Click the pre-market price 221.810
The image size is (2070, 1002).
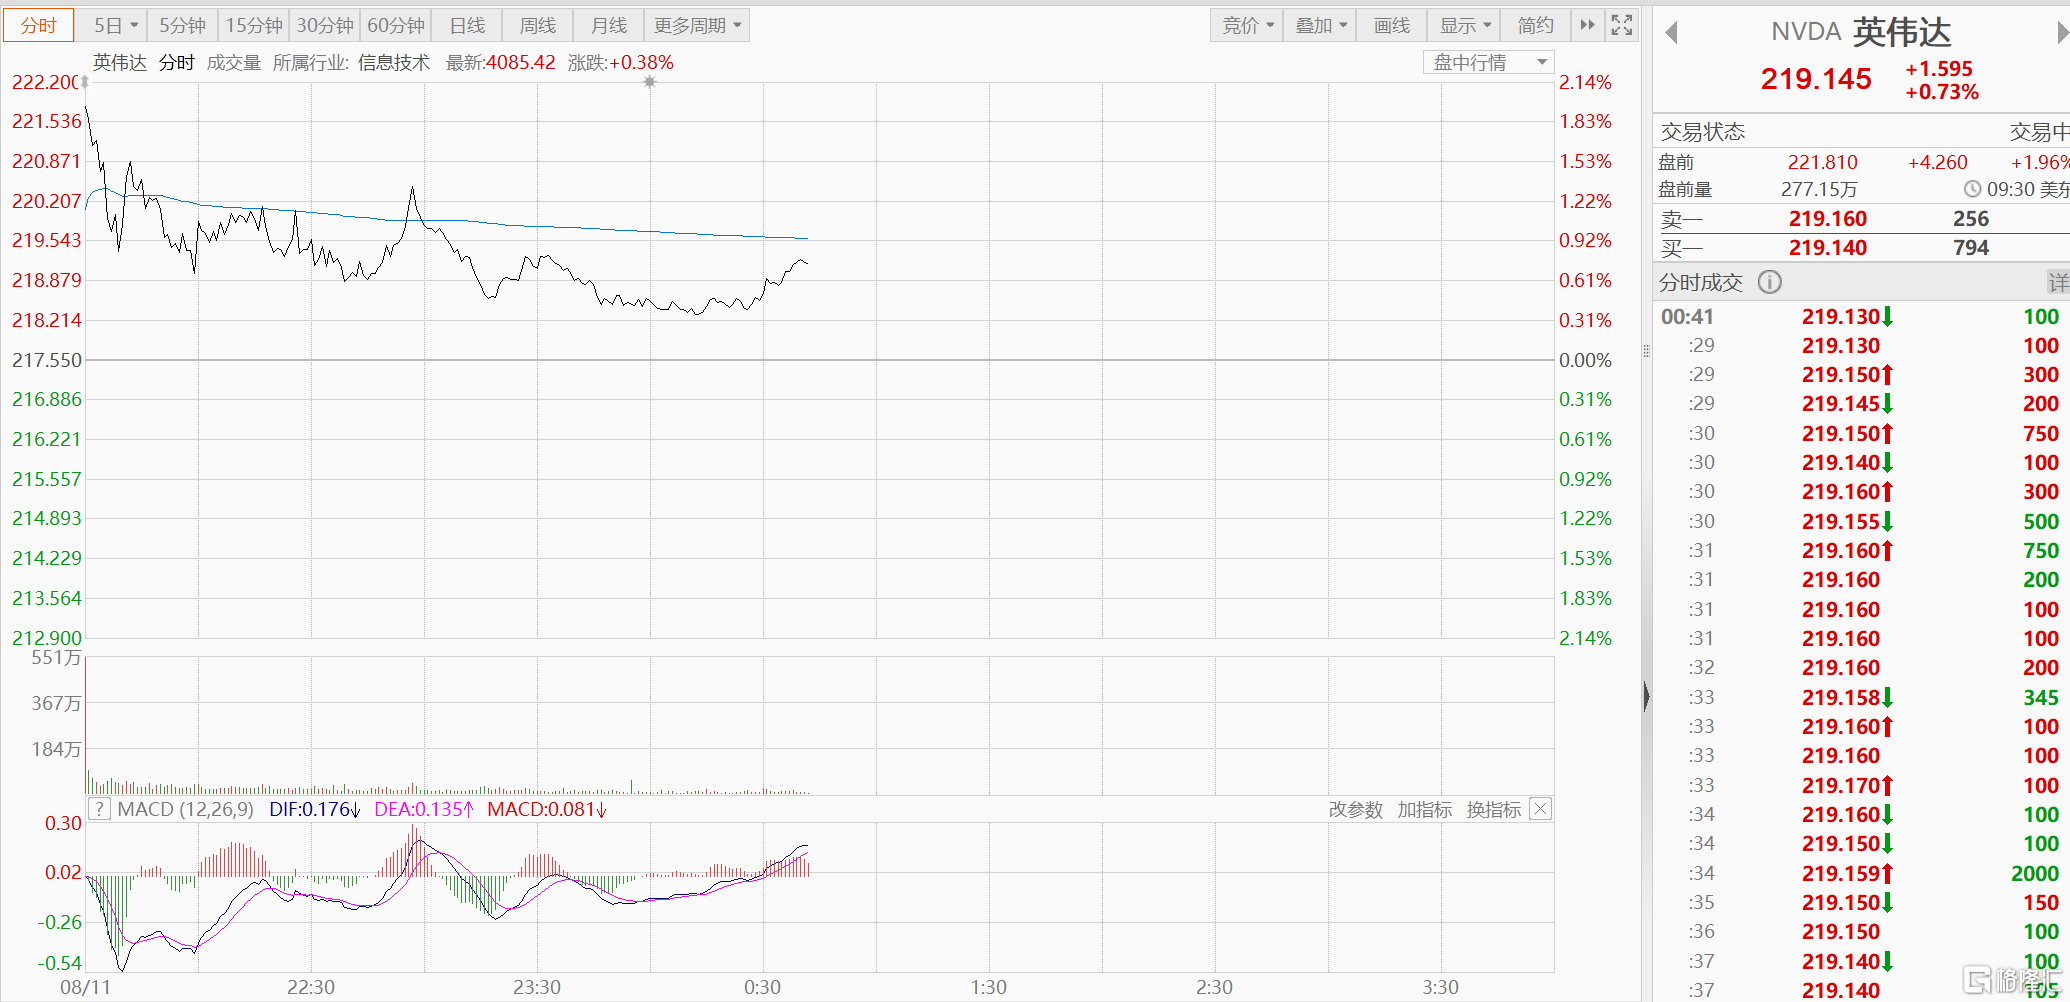tap(1822, 162)
